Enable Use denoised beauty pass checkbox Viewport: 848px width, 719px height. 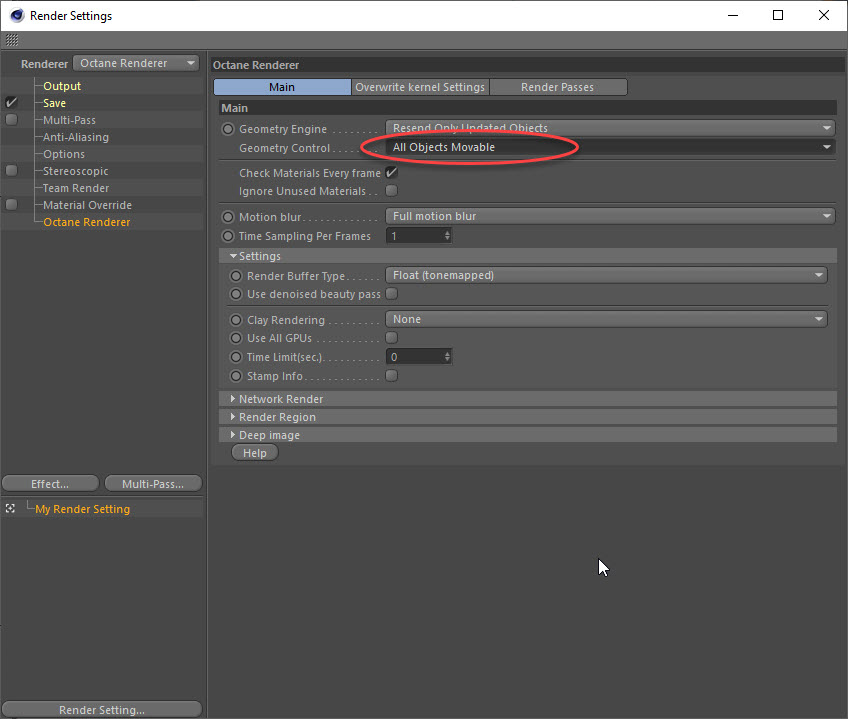coord(392,293)
